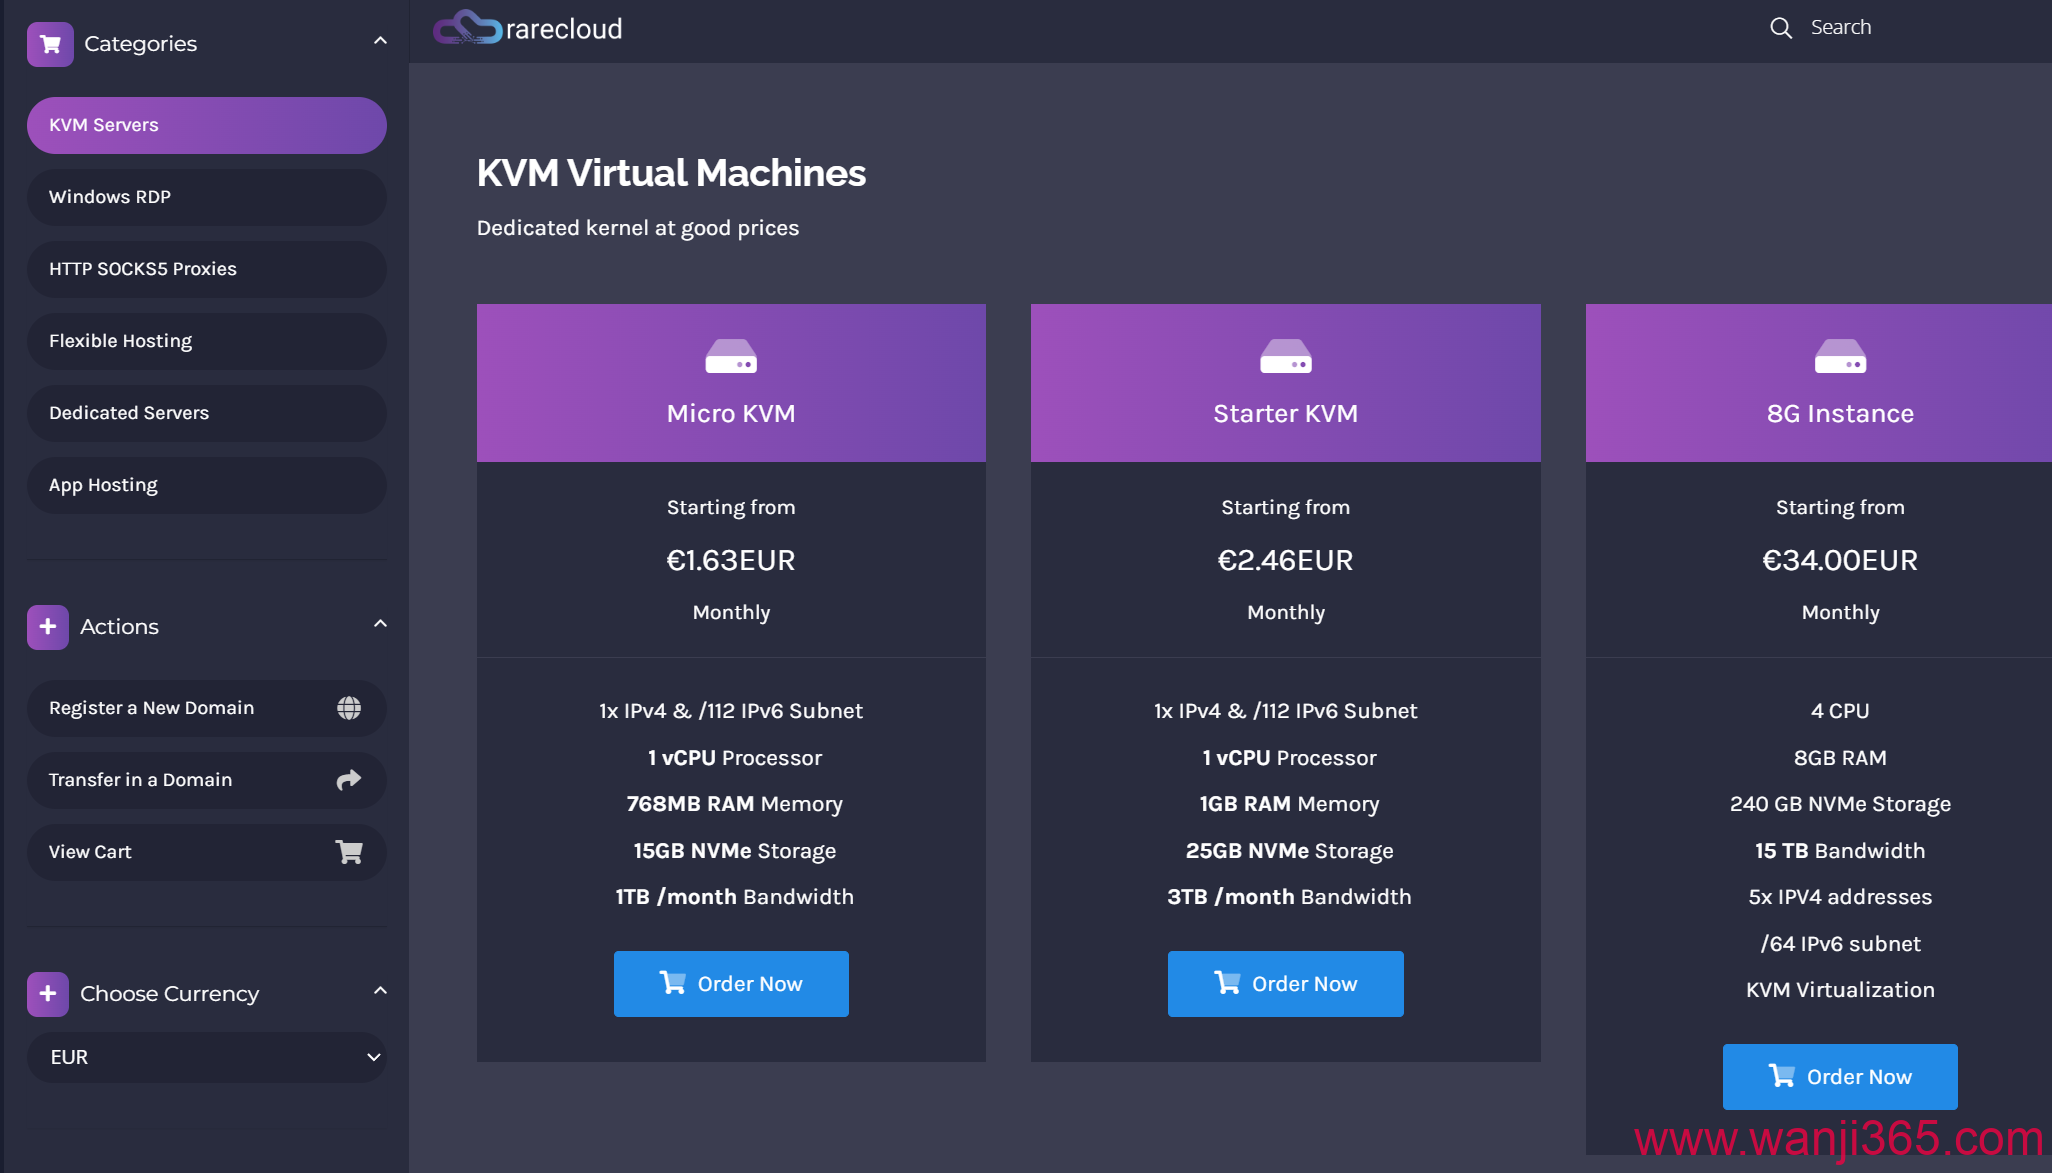Click the Categories shopping cart icon
This screenshot has height=1173, width=2052.
[50, 44]
